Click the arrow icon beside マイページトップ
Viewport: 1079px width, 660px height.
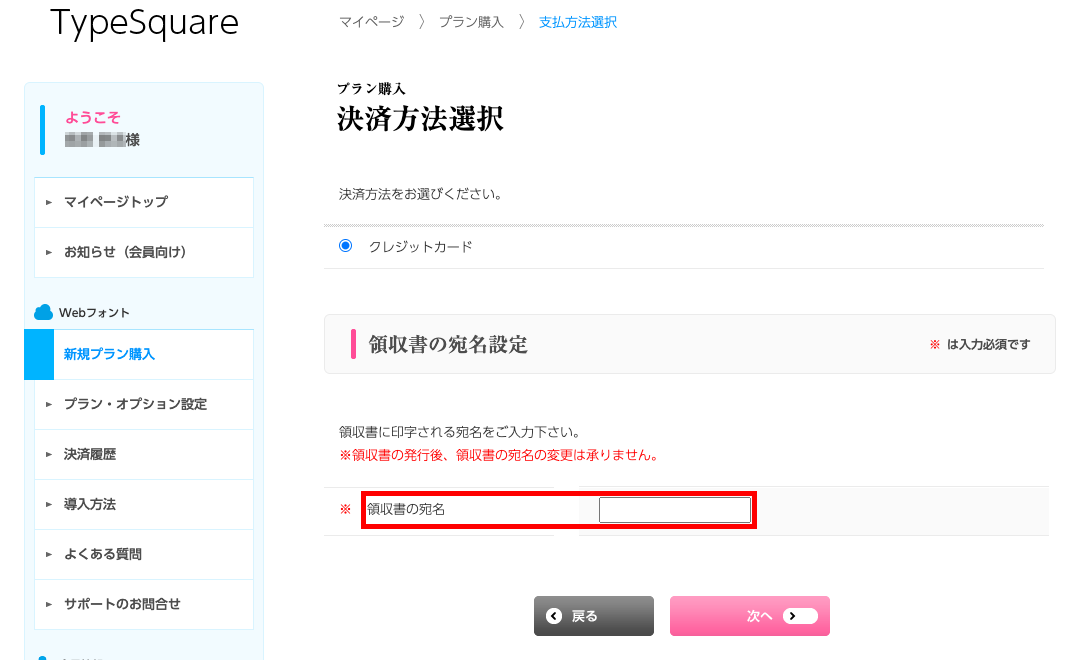pos(49,202)
